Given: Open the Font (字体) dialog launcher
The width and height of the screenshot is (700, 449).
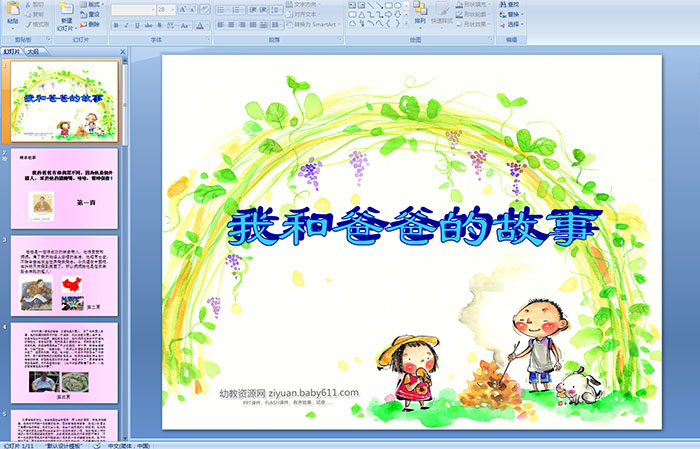Looking at the screenshot, I should 208,40.
